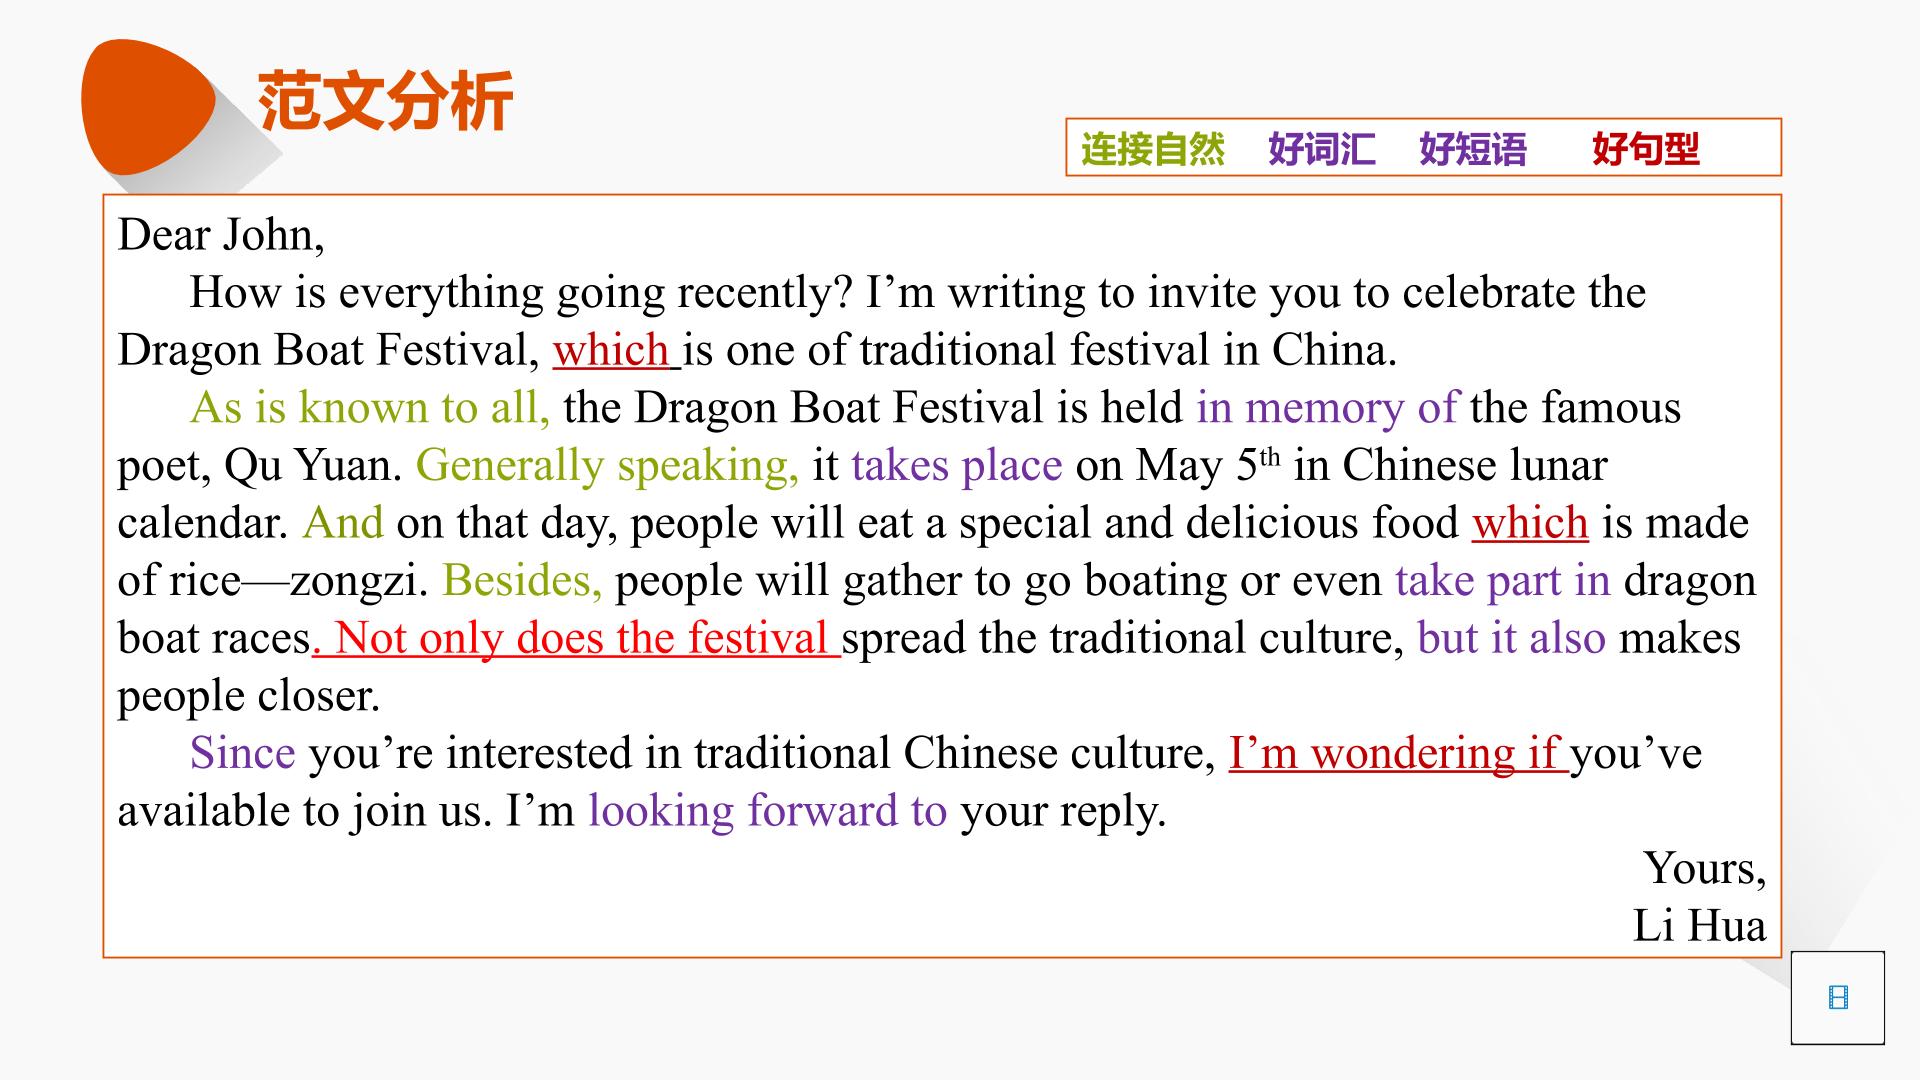Click the green 连接自然 legend label

[1152, 149]
